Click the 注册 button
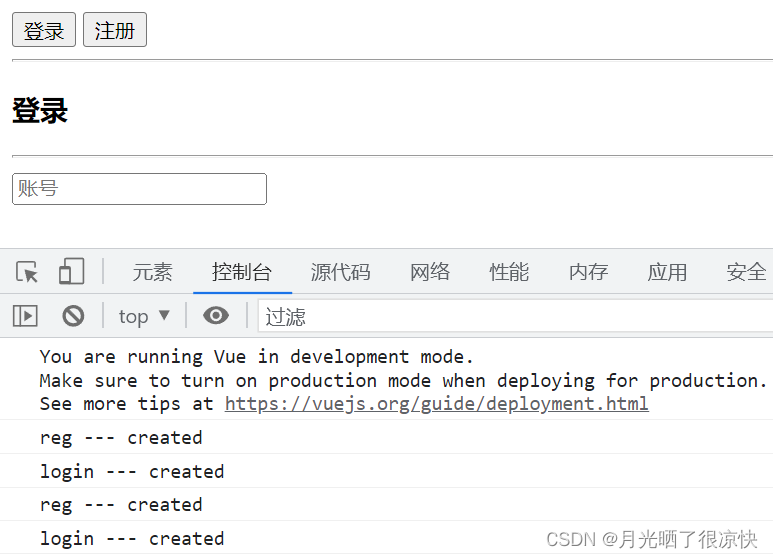 tap(115, 30)
